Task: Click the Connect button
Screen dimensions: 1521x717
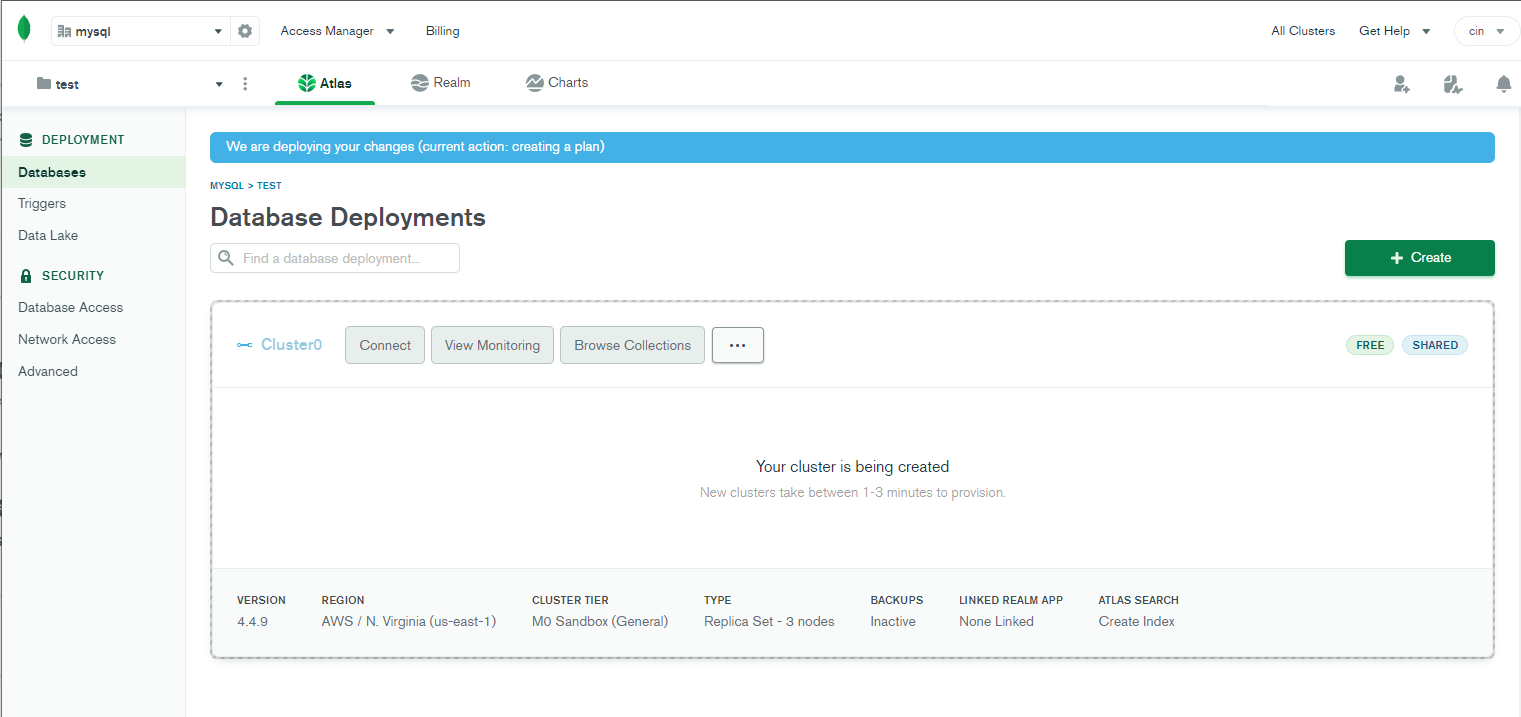Action: pyautogui.click(x=385, y=345)
